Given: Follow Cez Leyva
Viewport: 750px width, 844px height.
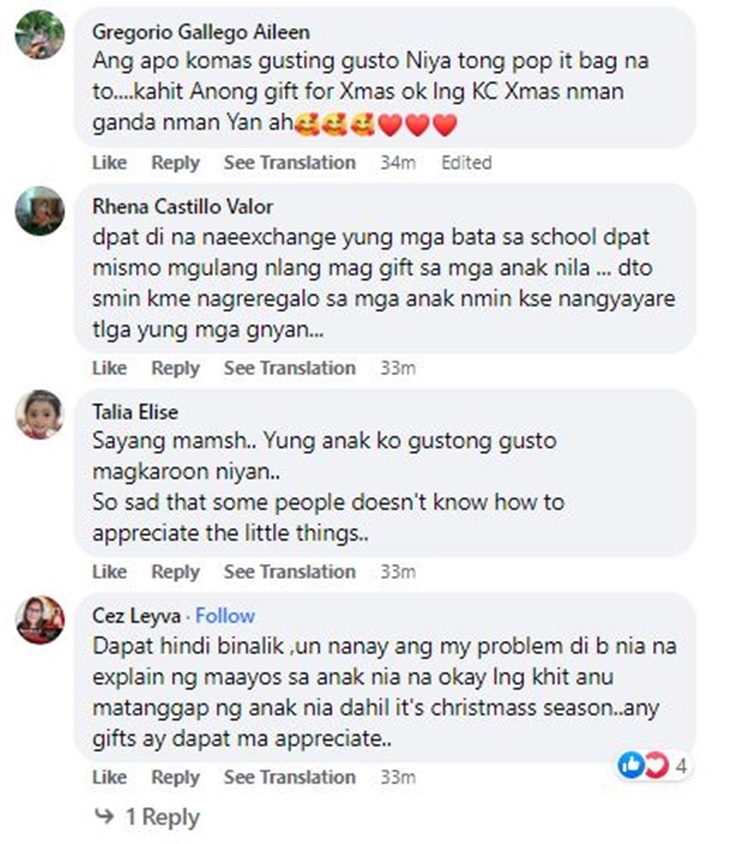Looking at the screenshot, I should [x=225, y=615].
